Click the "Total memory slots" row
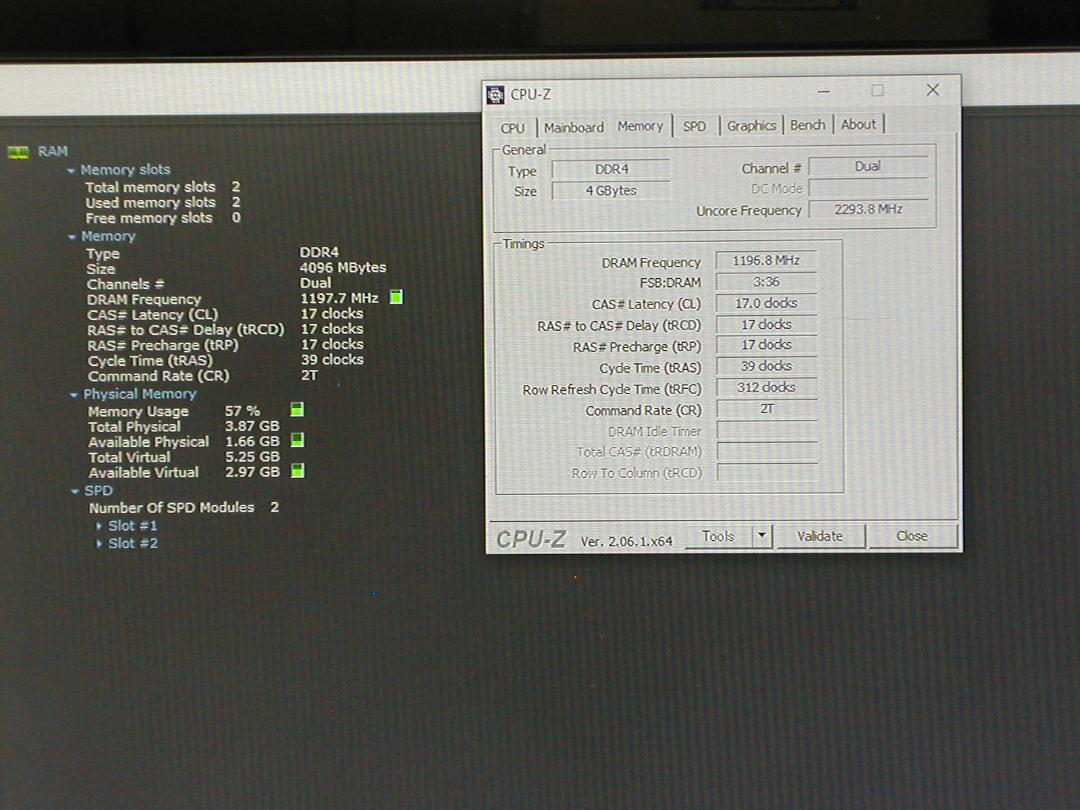Image resolution: width=1080 pixels, height=810 pixels. click(x=163, y=187)
